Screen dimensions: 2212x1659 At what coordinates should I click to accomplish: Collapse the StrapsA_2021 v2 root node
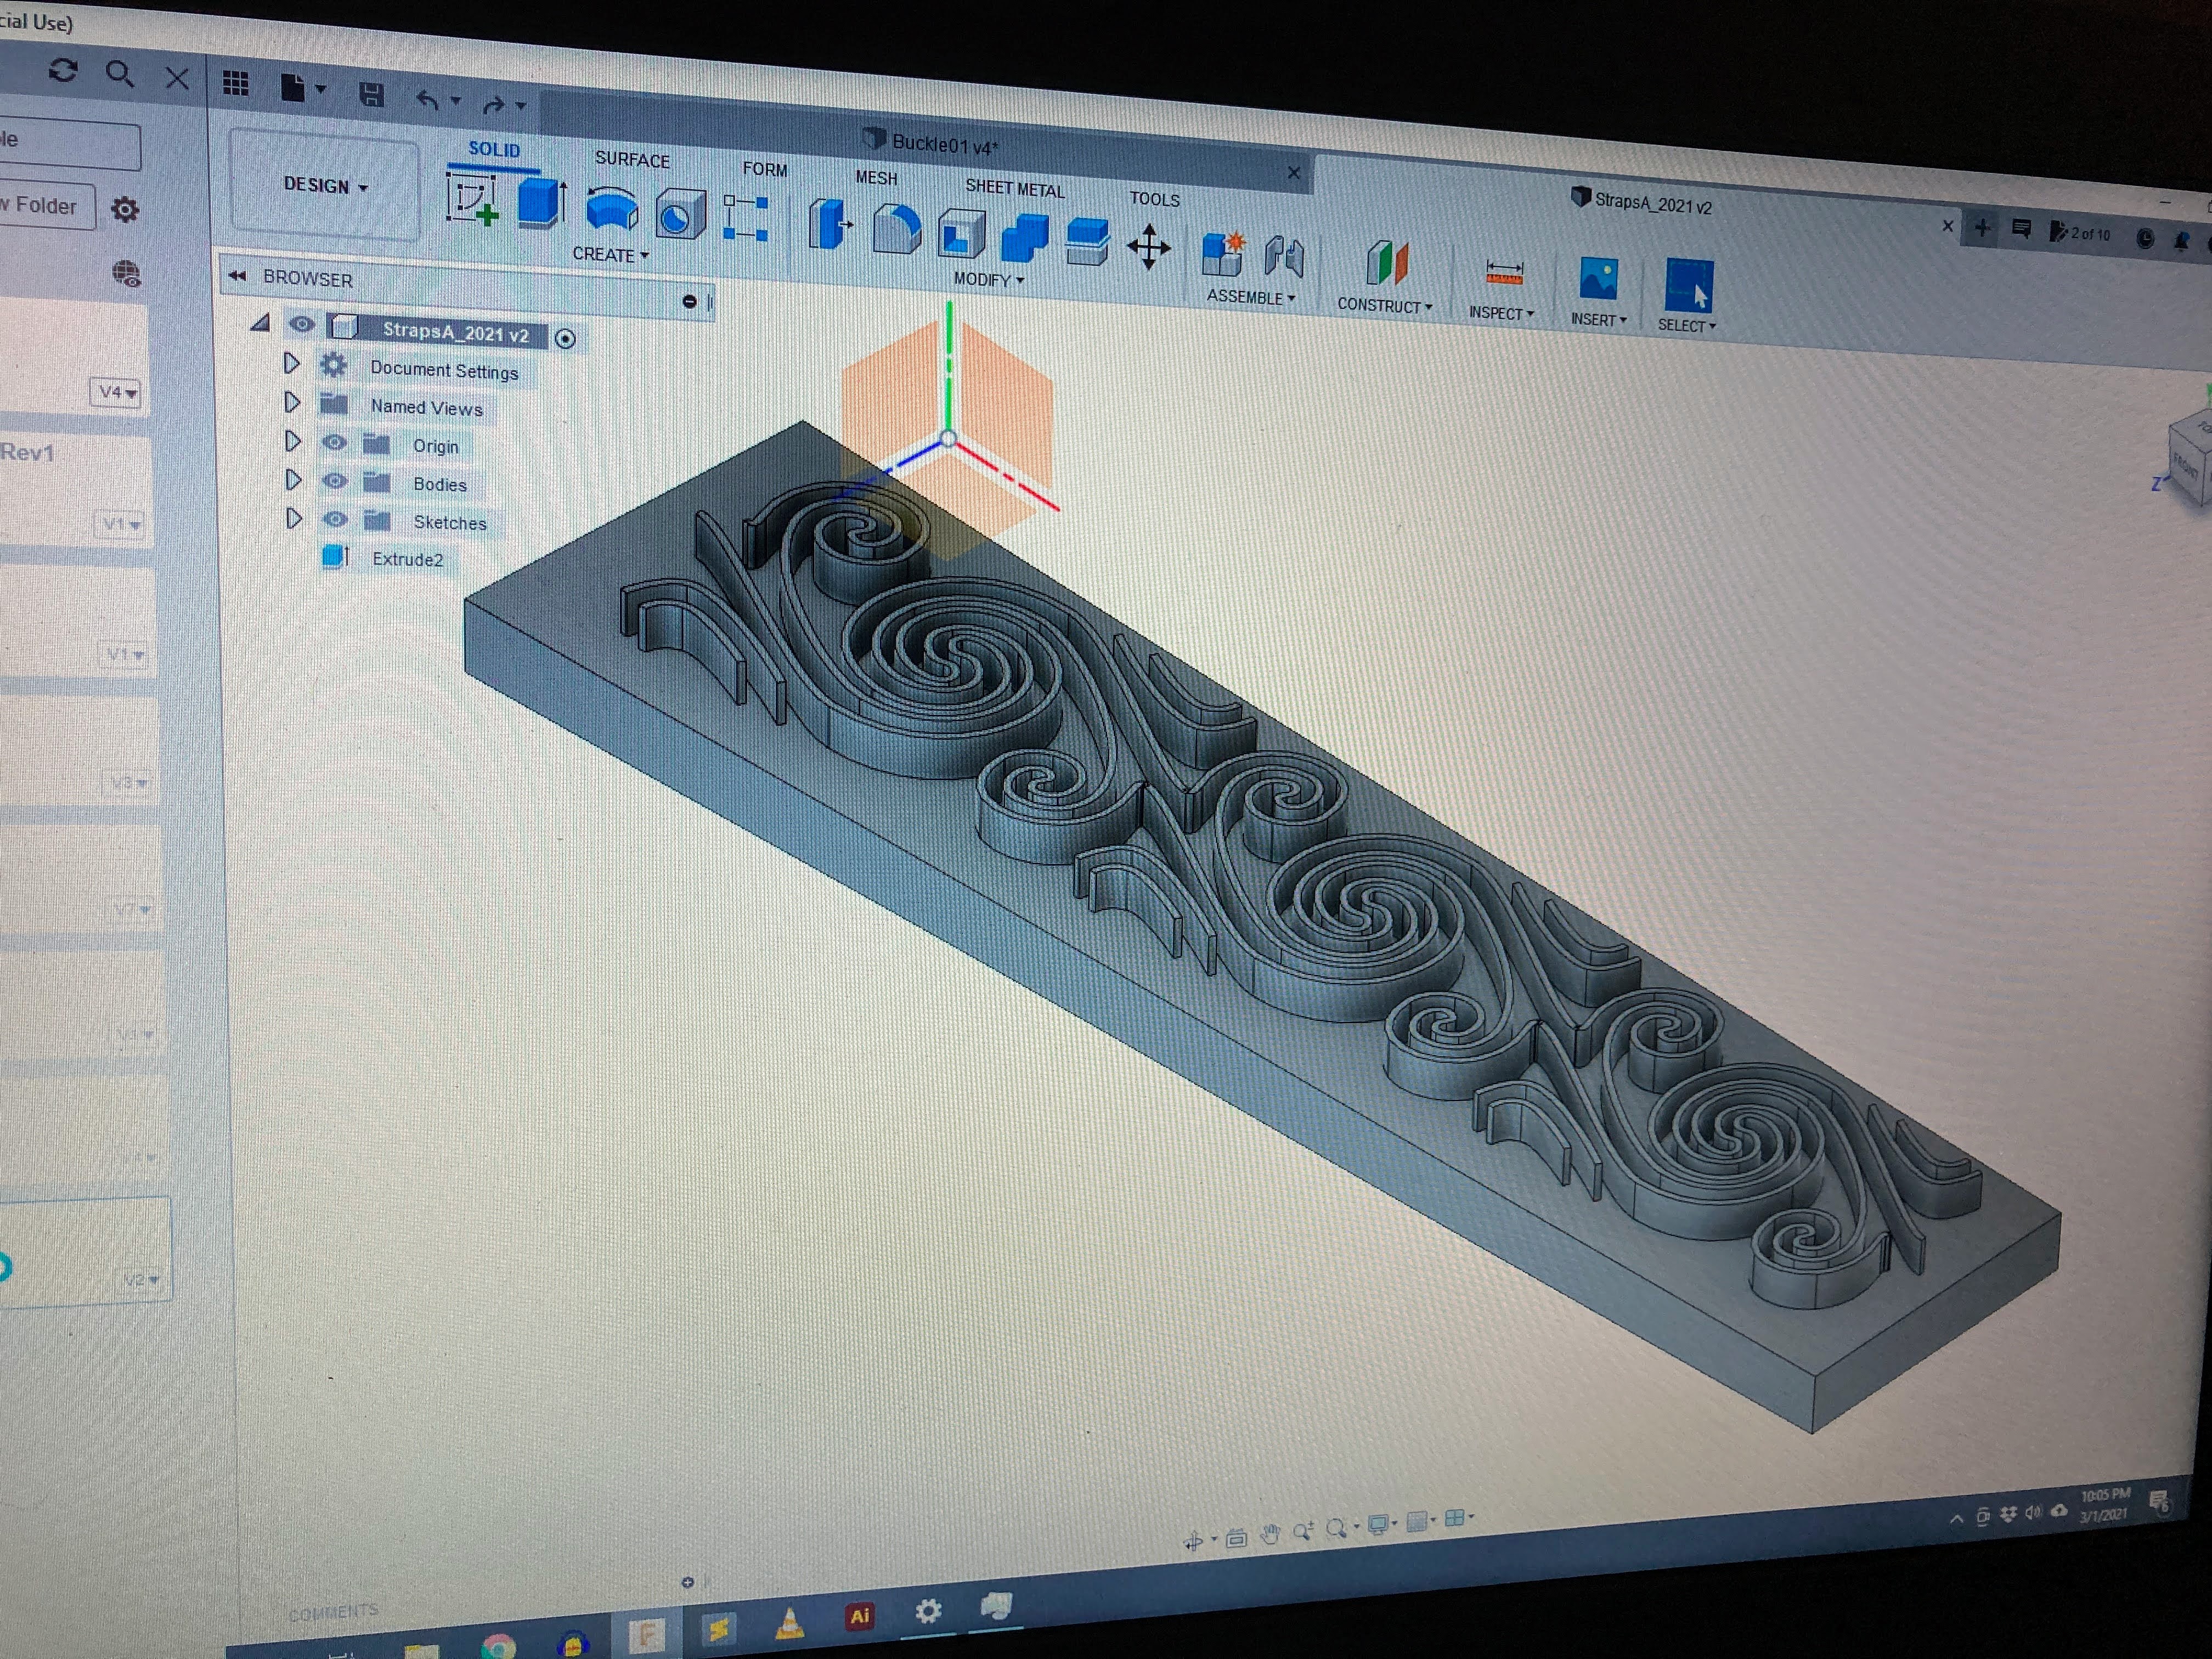click(x=261, y=322)
